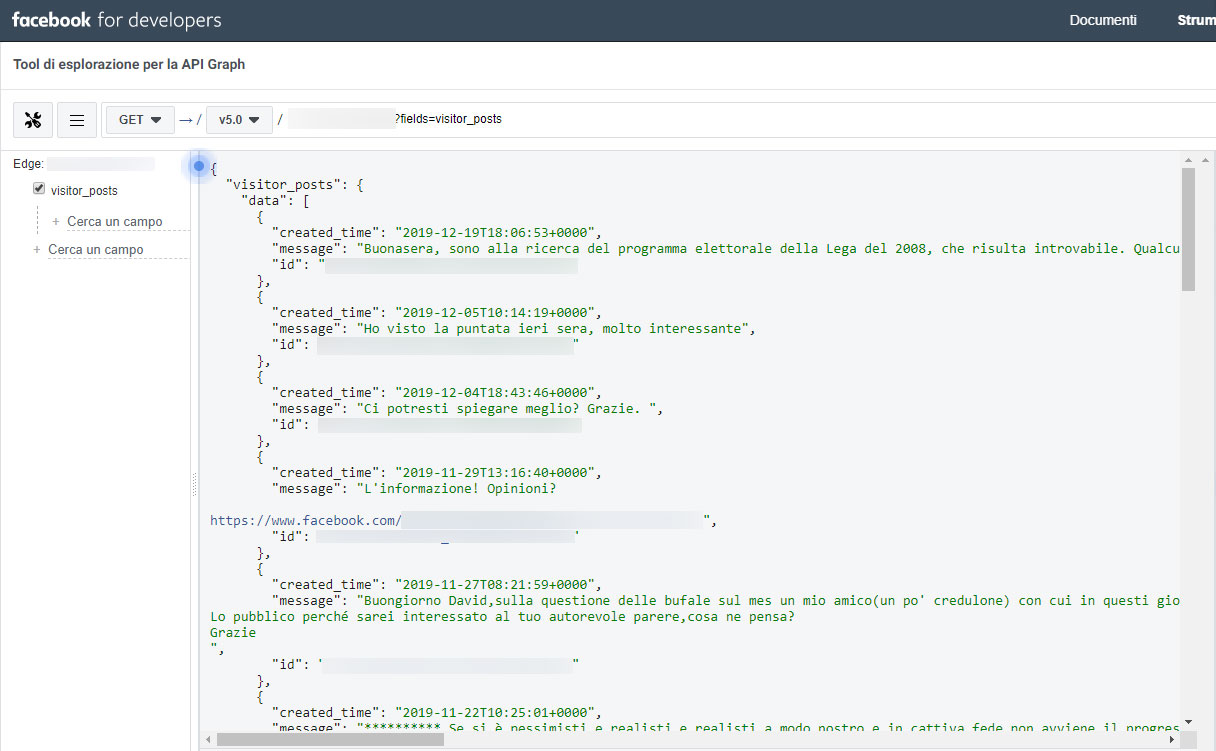Click the https://www.facebook.com/ URL in the response
The height and width of the screenshot is (751, 1216).
(306, 520)
